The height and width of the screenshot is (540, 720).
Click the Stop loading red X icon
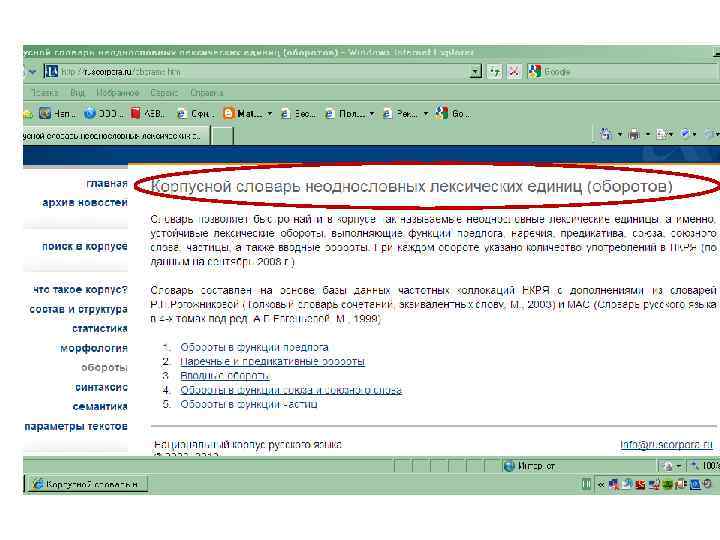point(514,71)
